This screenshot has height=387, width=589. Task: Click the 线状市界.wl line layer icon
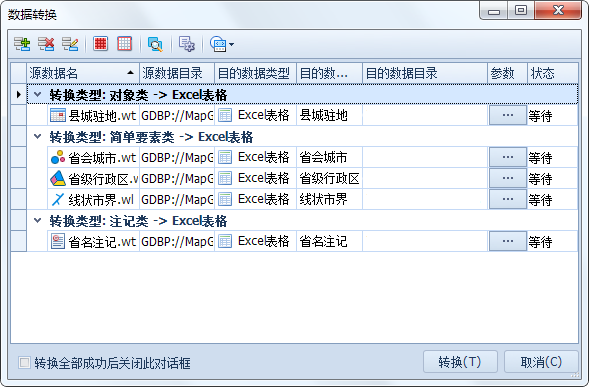coord(57,199)
